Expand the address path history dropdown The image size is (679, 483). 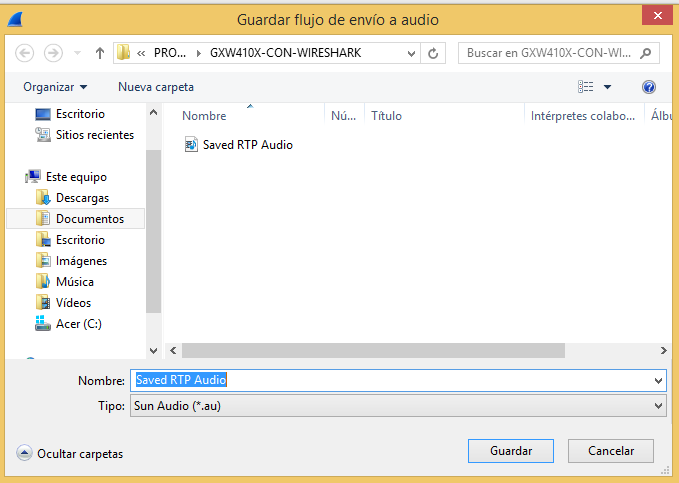[411, 53]
